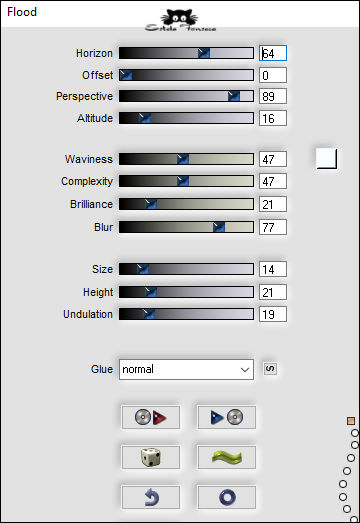Click the dice randomize button
The width and height of the screenshot is (360, 523).
point(151,457)
